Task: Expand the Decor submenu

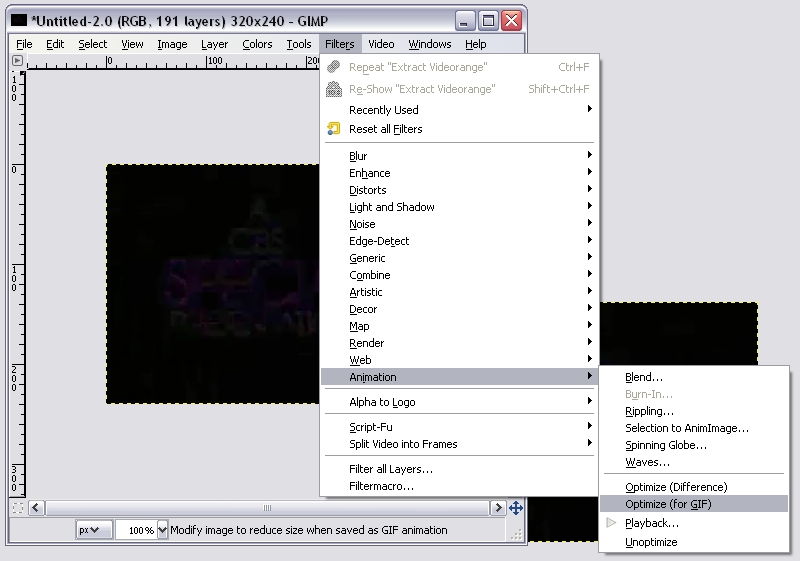Action: pyautogui.click(x=459, y=309)
